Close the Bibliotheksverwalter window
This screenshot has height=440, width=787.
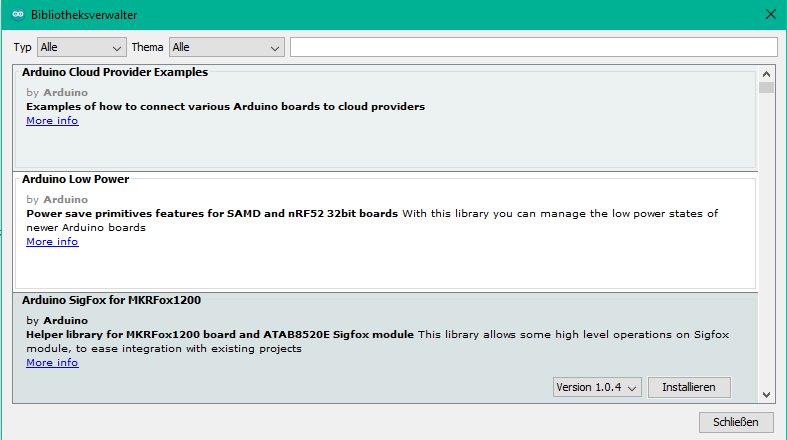(771, 15)
